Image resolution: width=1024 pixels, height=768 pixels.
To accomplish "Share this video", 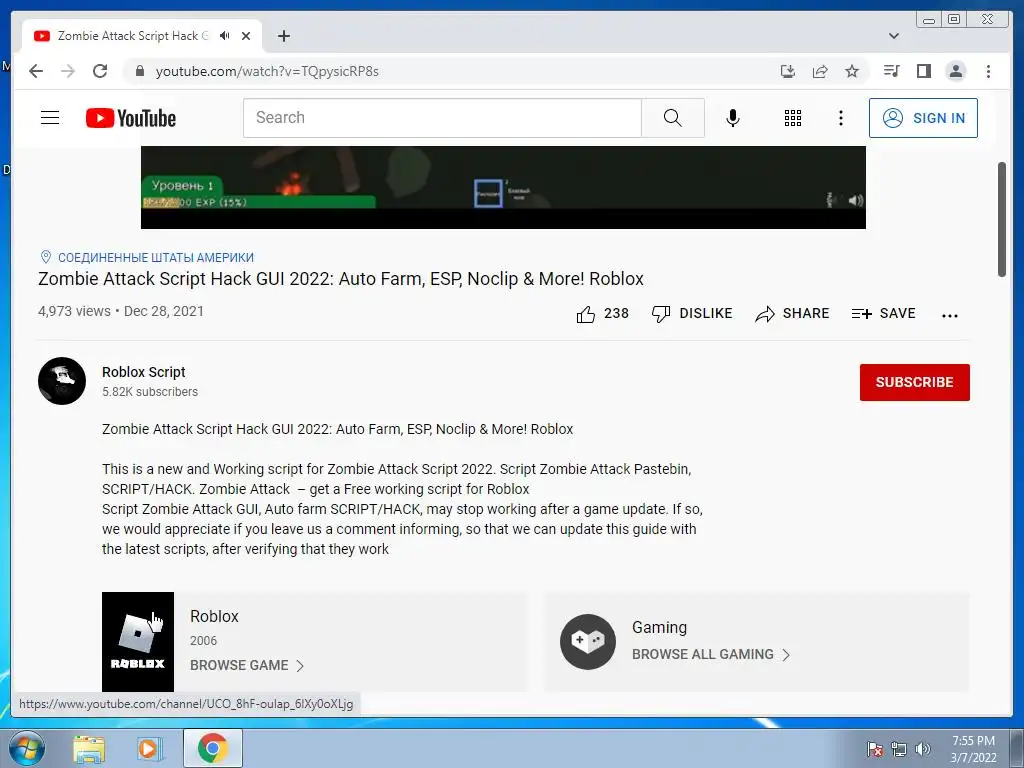I will 792,314.
